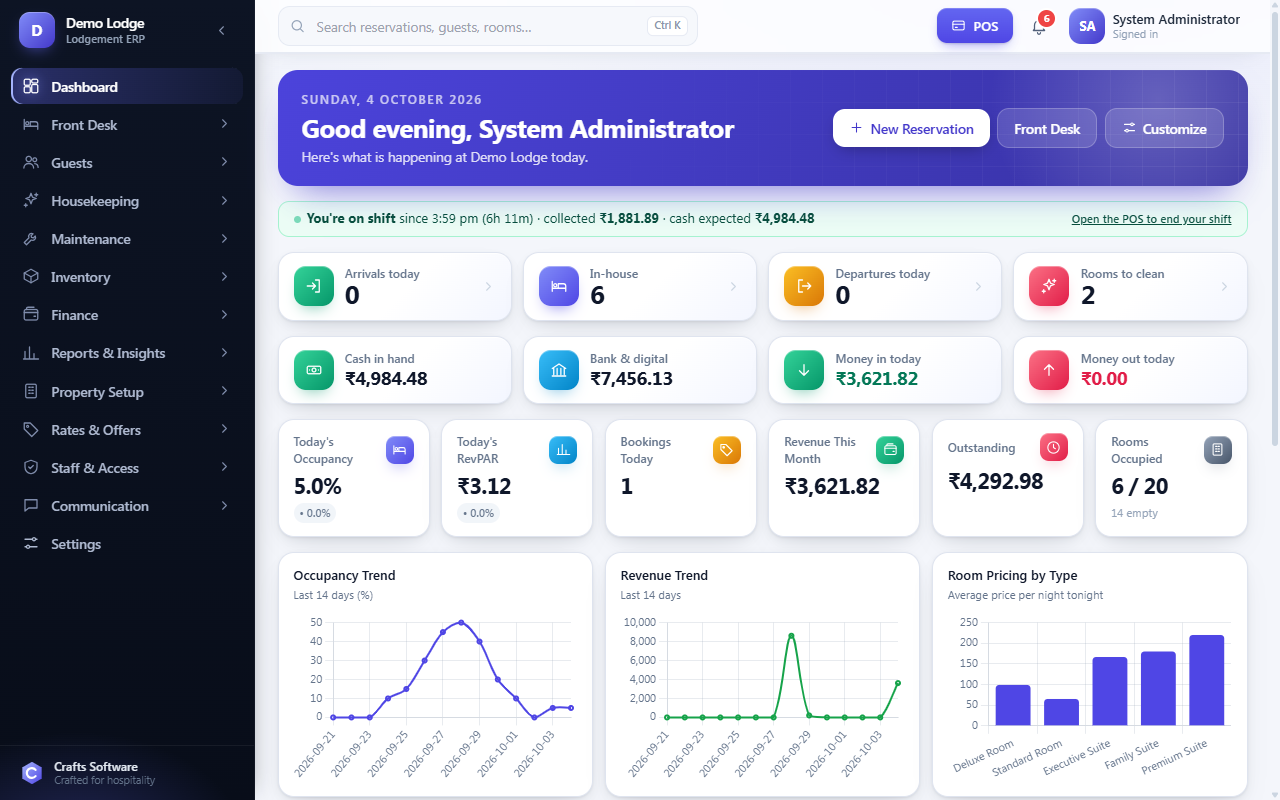
Task: Click the Today's RevPAR chart icon
Action: pyautogui.click(x=563, y=450)
